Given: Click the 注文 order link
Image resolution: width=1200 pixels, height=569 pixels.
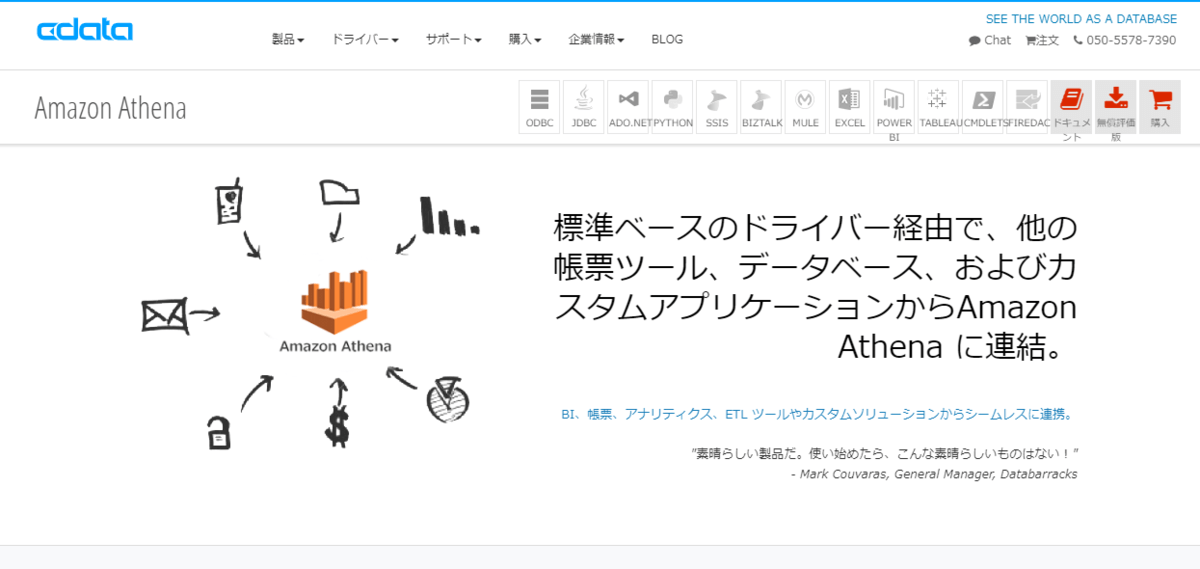Looking at the screenshot, I should [1042, 40].
